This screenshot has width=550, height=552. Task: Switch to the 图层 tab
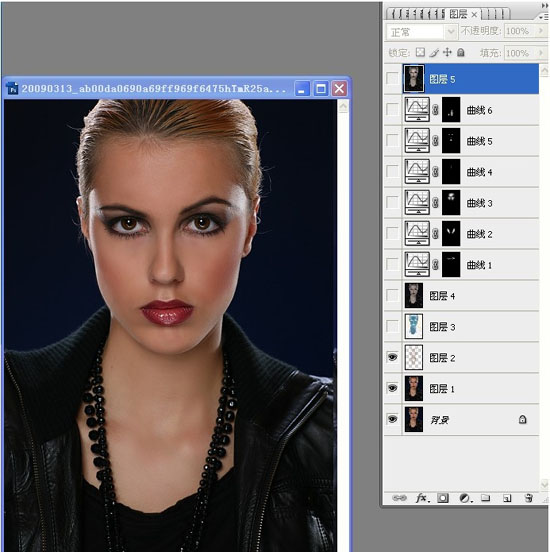(459, 14)
